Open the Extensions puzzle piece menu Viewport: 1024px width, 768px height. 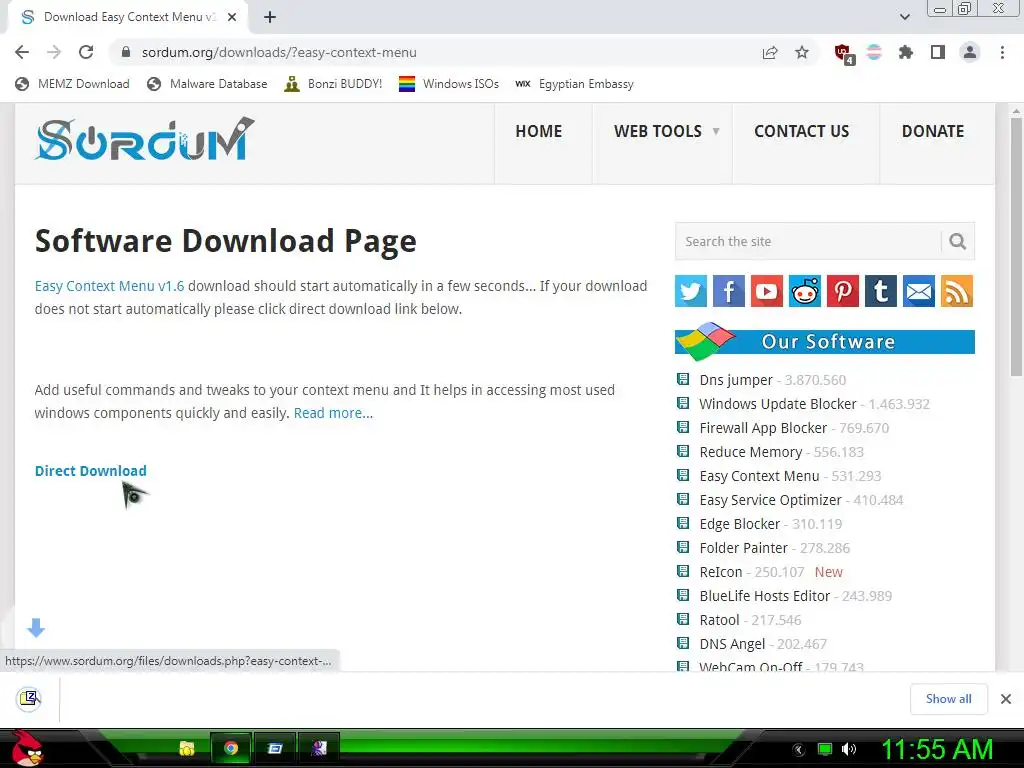point(906,52)
